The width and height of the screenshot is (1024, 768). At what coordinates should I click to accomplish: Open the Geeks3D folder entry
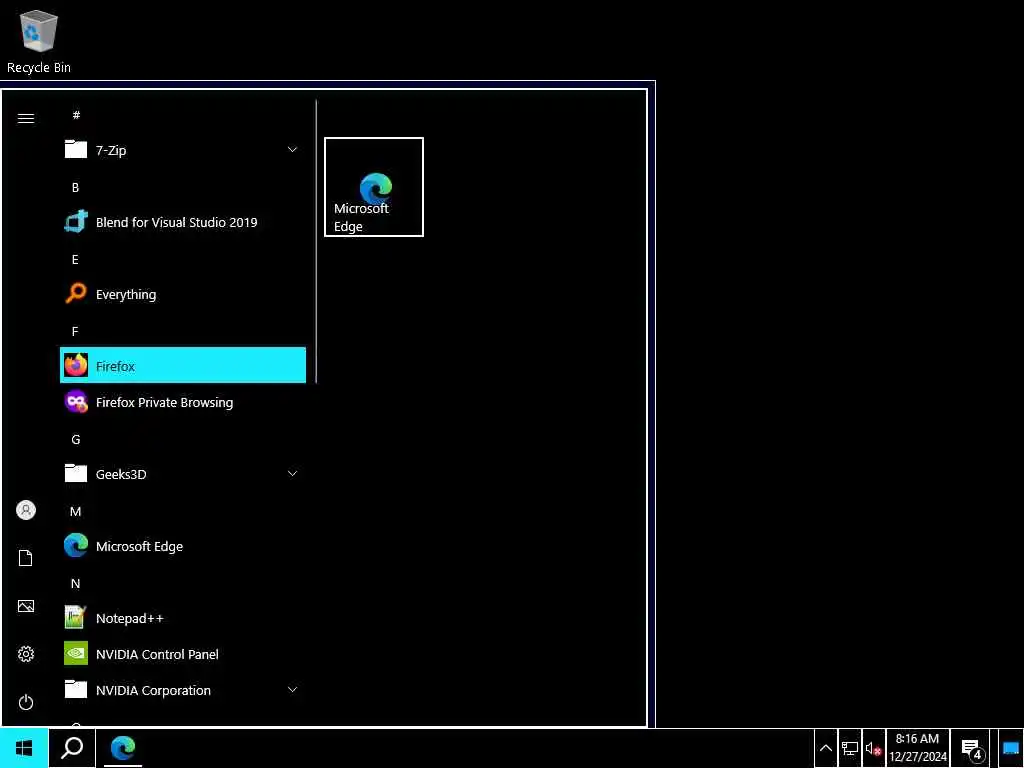pyautogui.click(x=183, y=473)
